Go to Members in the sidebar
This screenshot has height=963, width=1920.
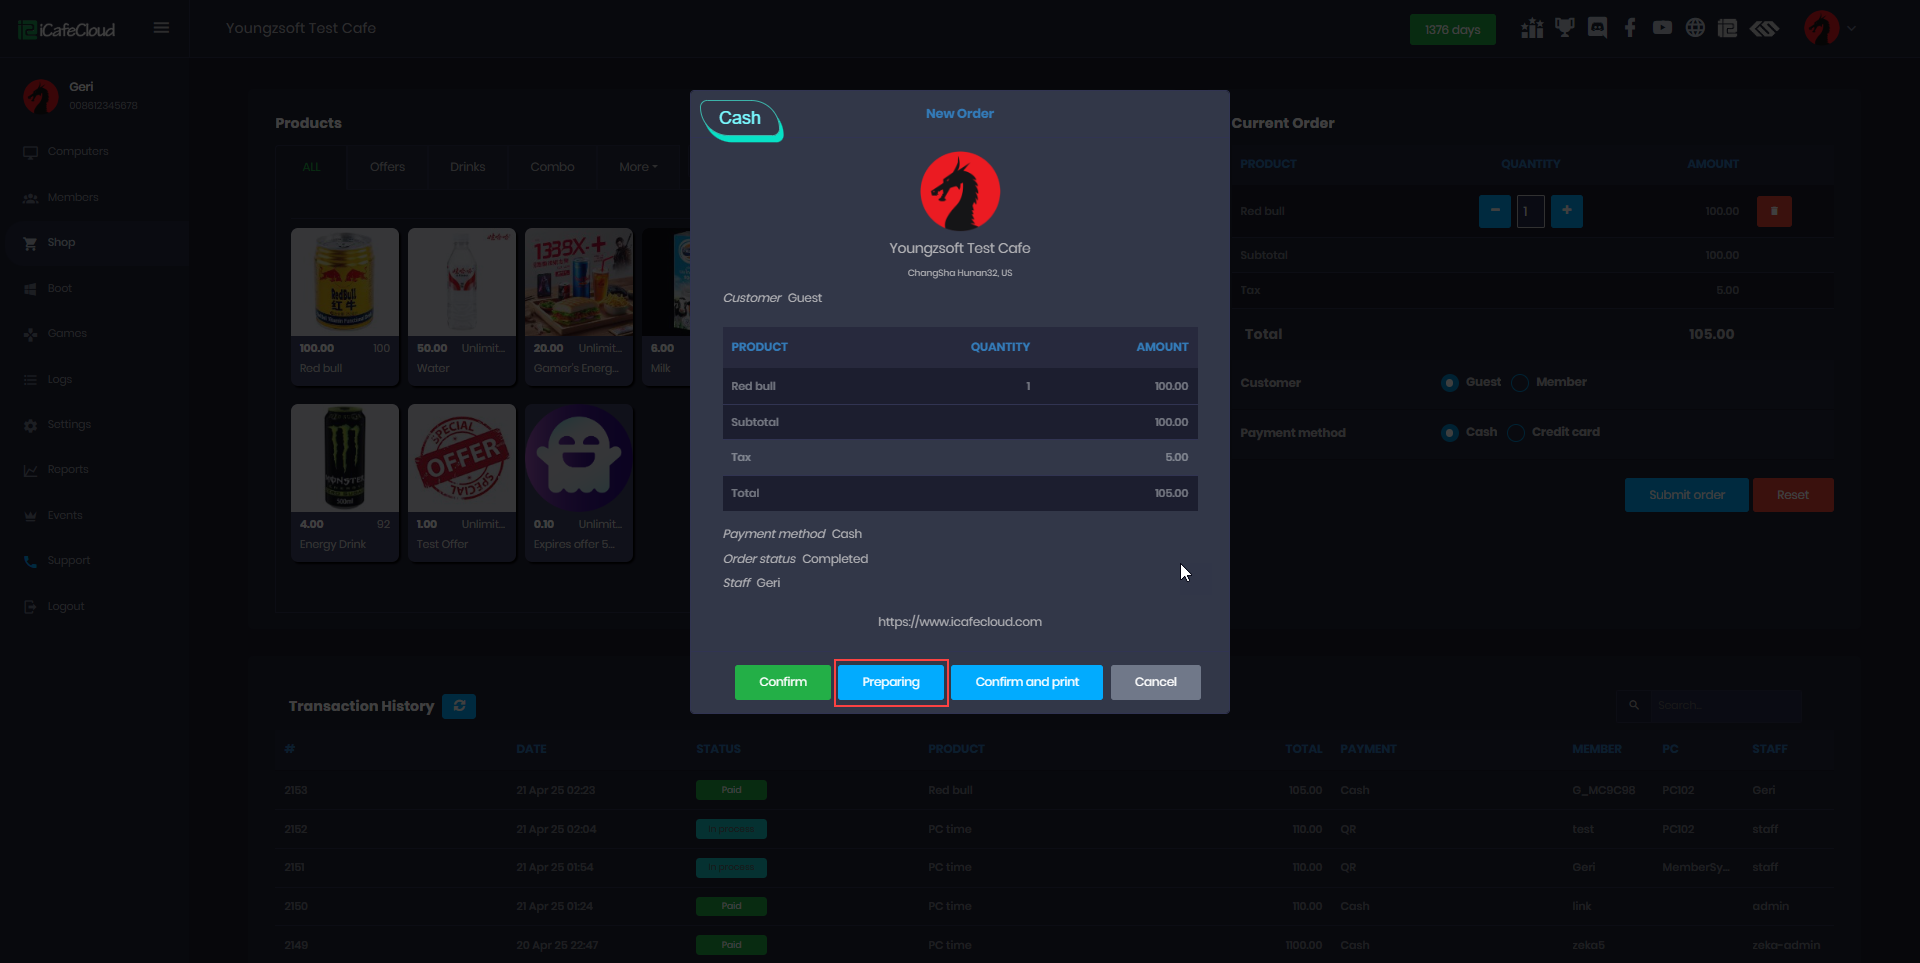click(73, 198)
